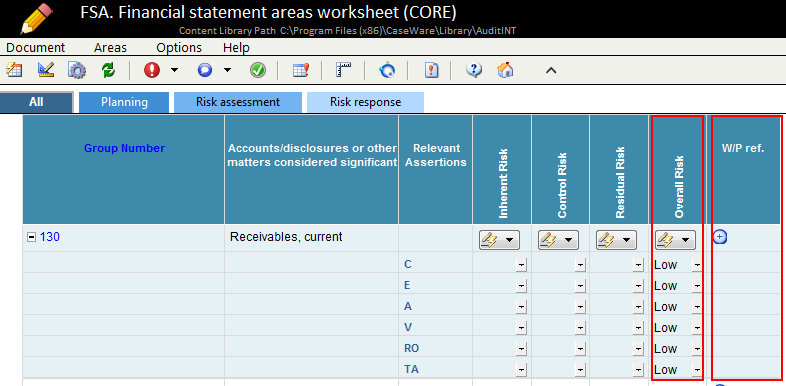Click the ruler icon in toolbar
This screenshot has width=786, height=386.
(x=343, y=70)
